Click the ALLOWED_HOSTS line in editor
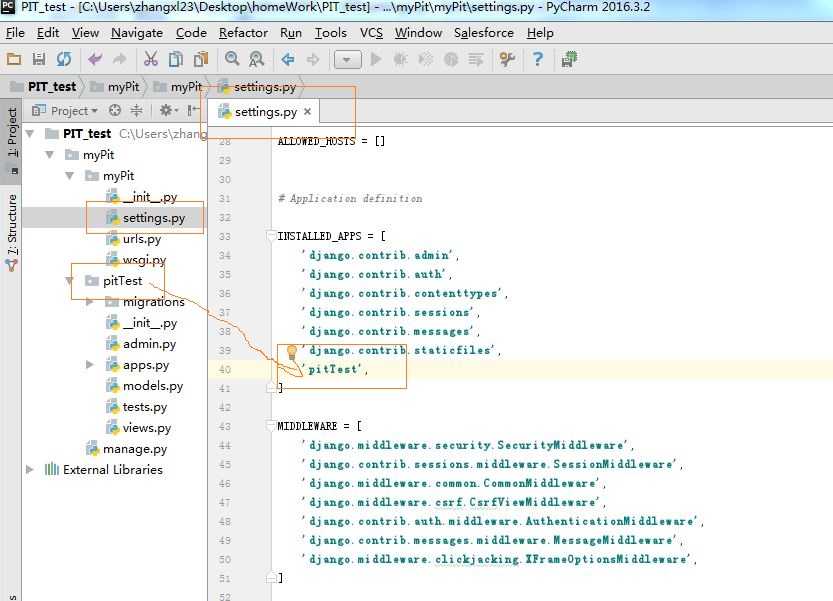833x601 pixels. click(x=331, y=141)
